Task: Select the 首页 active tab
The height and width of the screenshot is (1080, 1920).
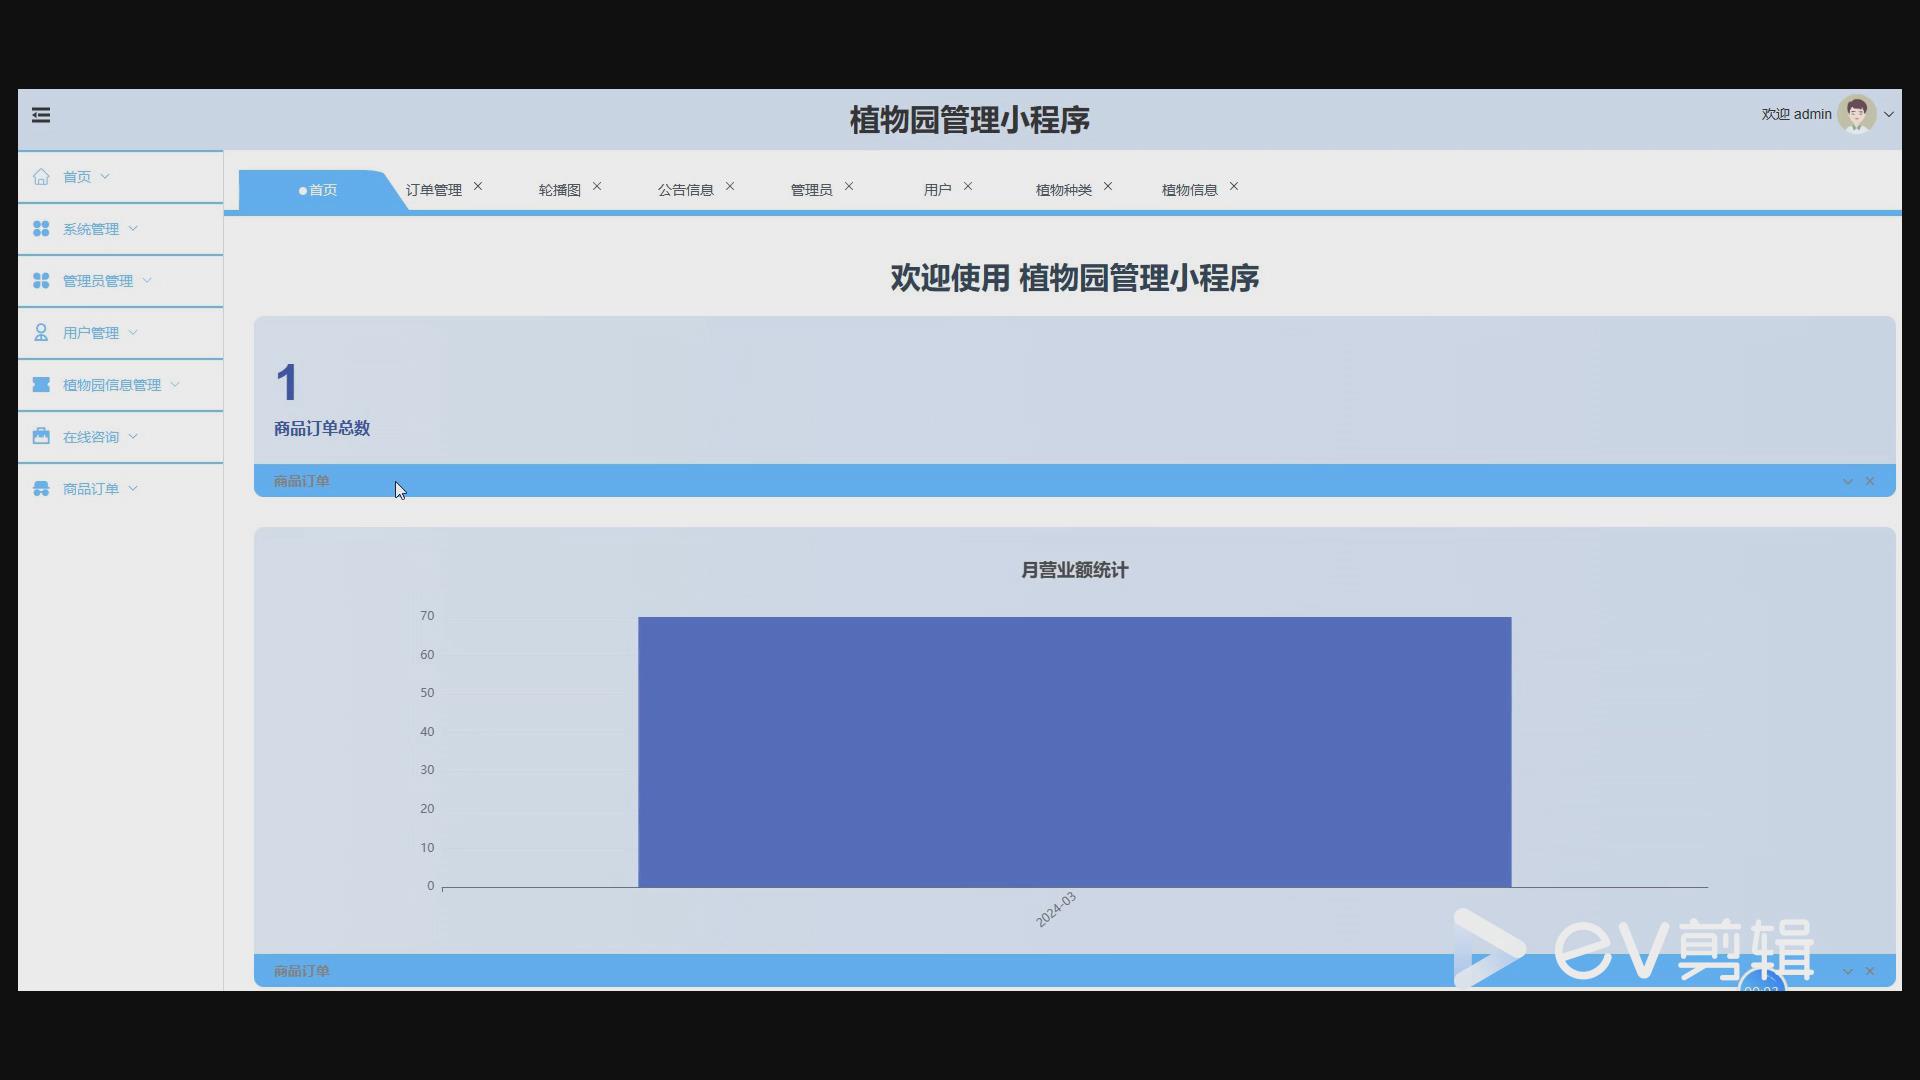Action: (318, 190)
